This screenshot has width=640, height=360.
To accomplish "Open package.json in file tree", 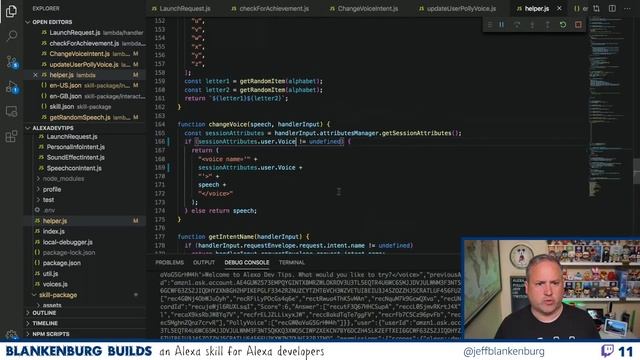I will 62,263.
